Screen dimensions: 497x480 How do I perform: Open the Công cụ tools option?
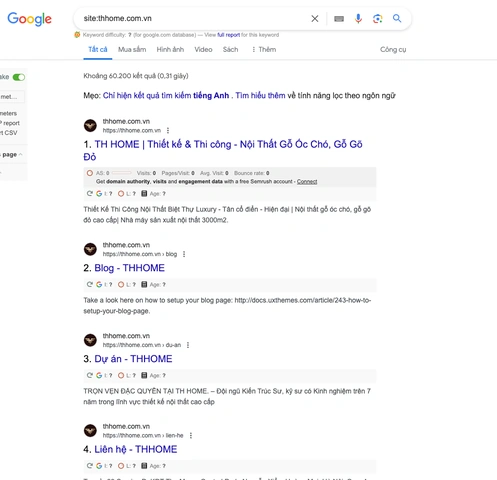point(393,50)
